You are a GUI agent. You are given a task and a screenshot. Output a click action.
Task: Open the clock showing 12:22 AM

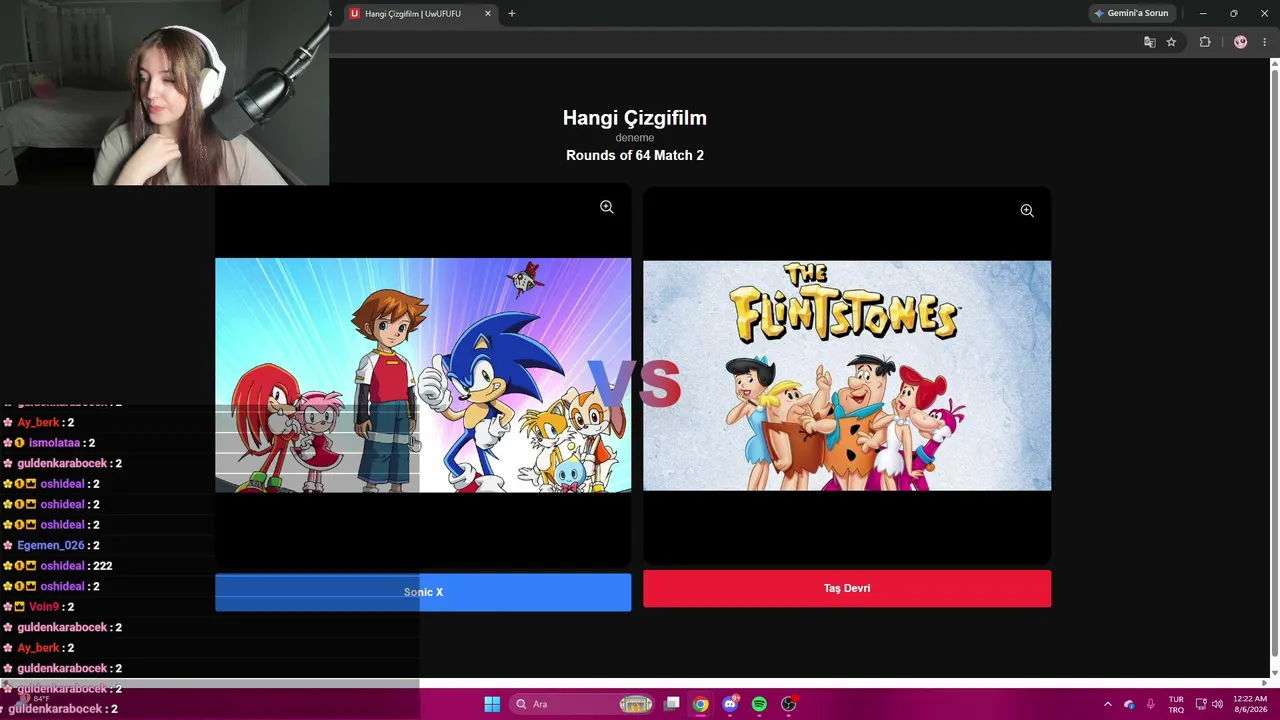1250,704
